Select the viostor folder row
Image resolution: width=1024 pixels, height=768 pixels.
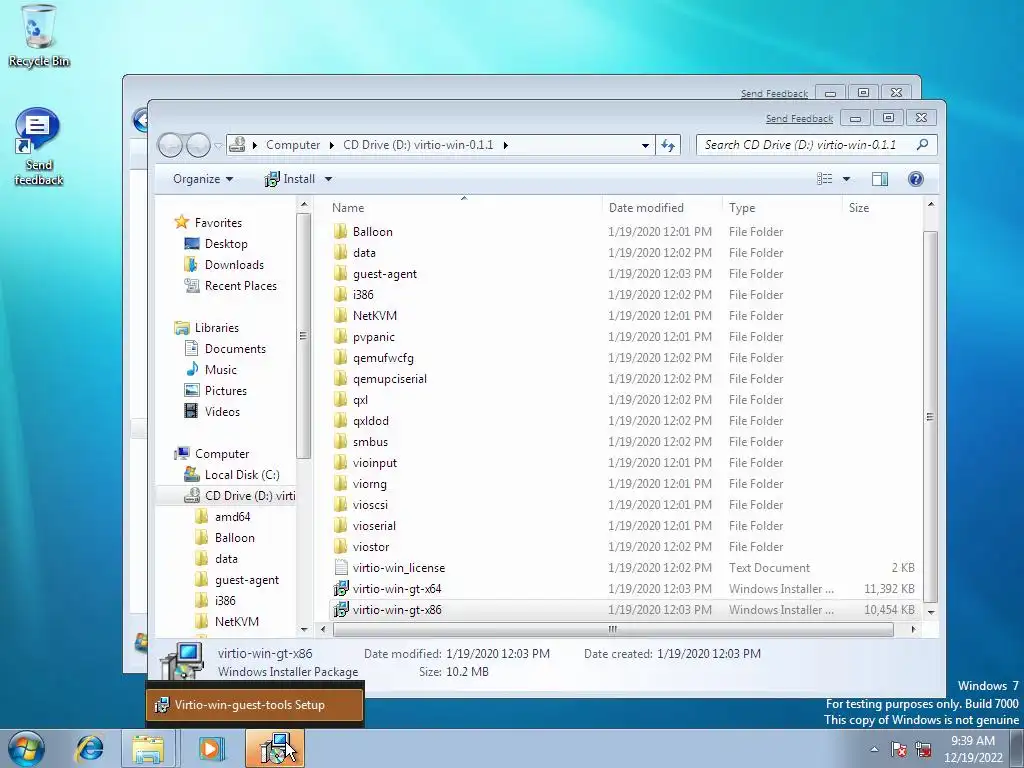[x=624, y=547]
